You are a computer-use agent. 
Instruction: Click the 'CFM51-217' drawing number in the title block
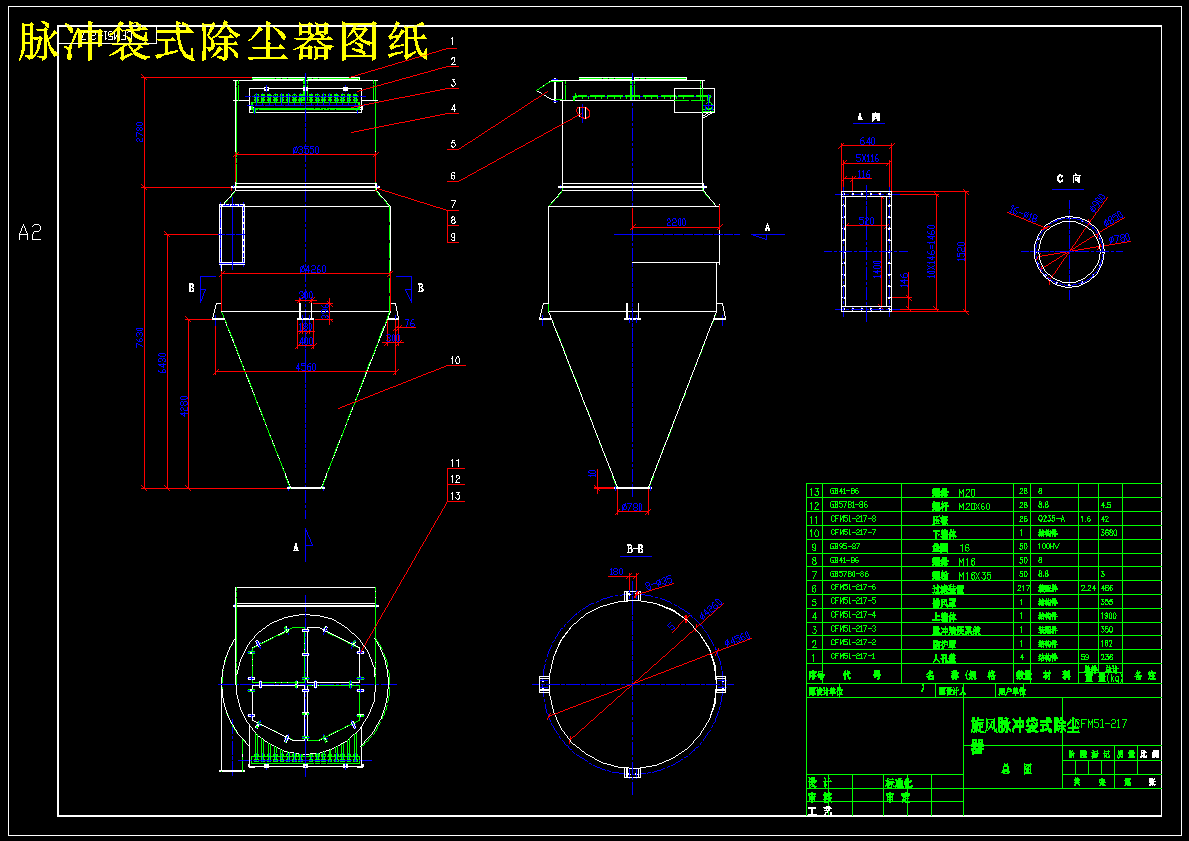[x=1103, y=724]
